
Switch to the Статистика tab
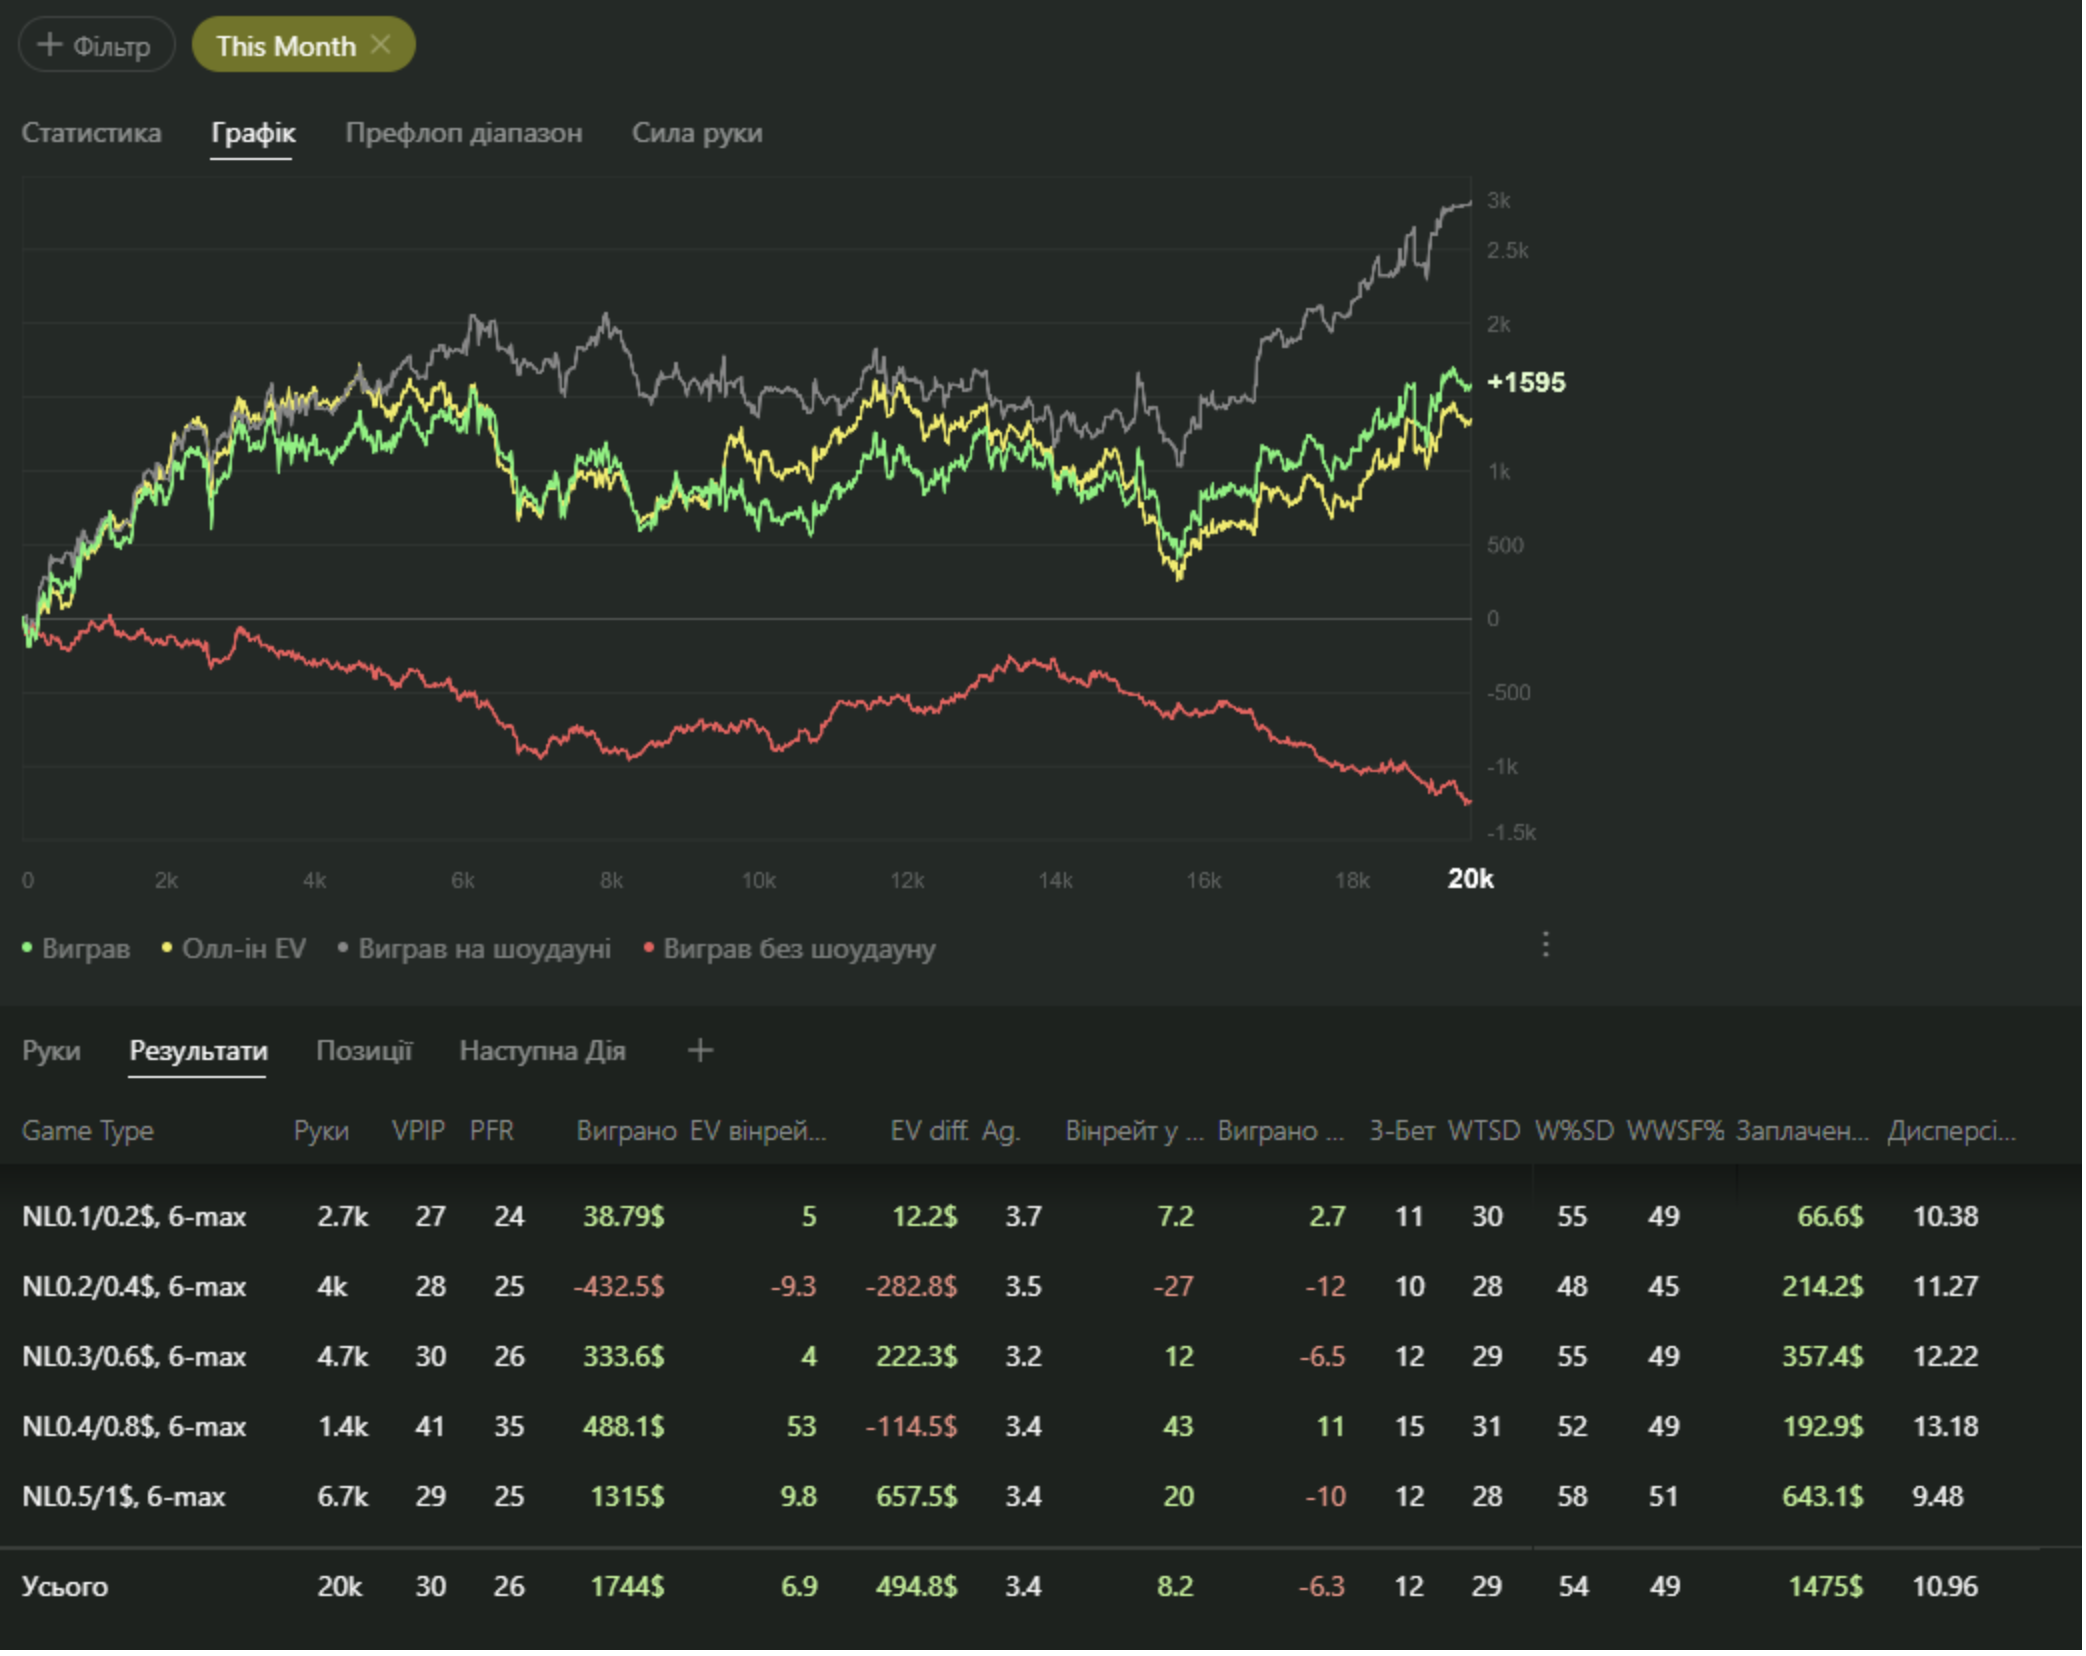[91, 133]
